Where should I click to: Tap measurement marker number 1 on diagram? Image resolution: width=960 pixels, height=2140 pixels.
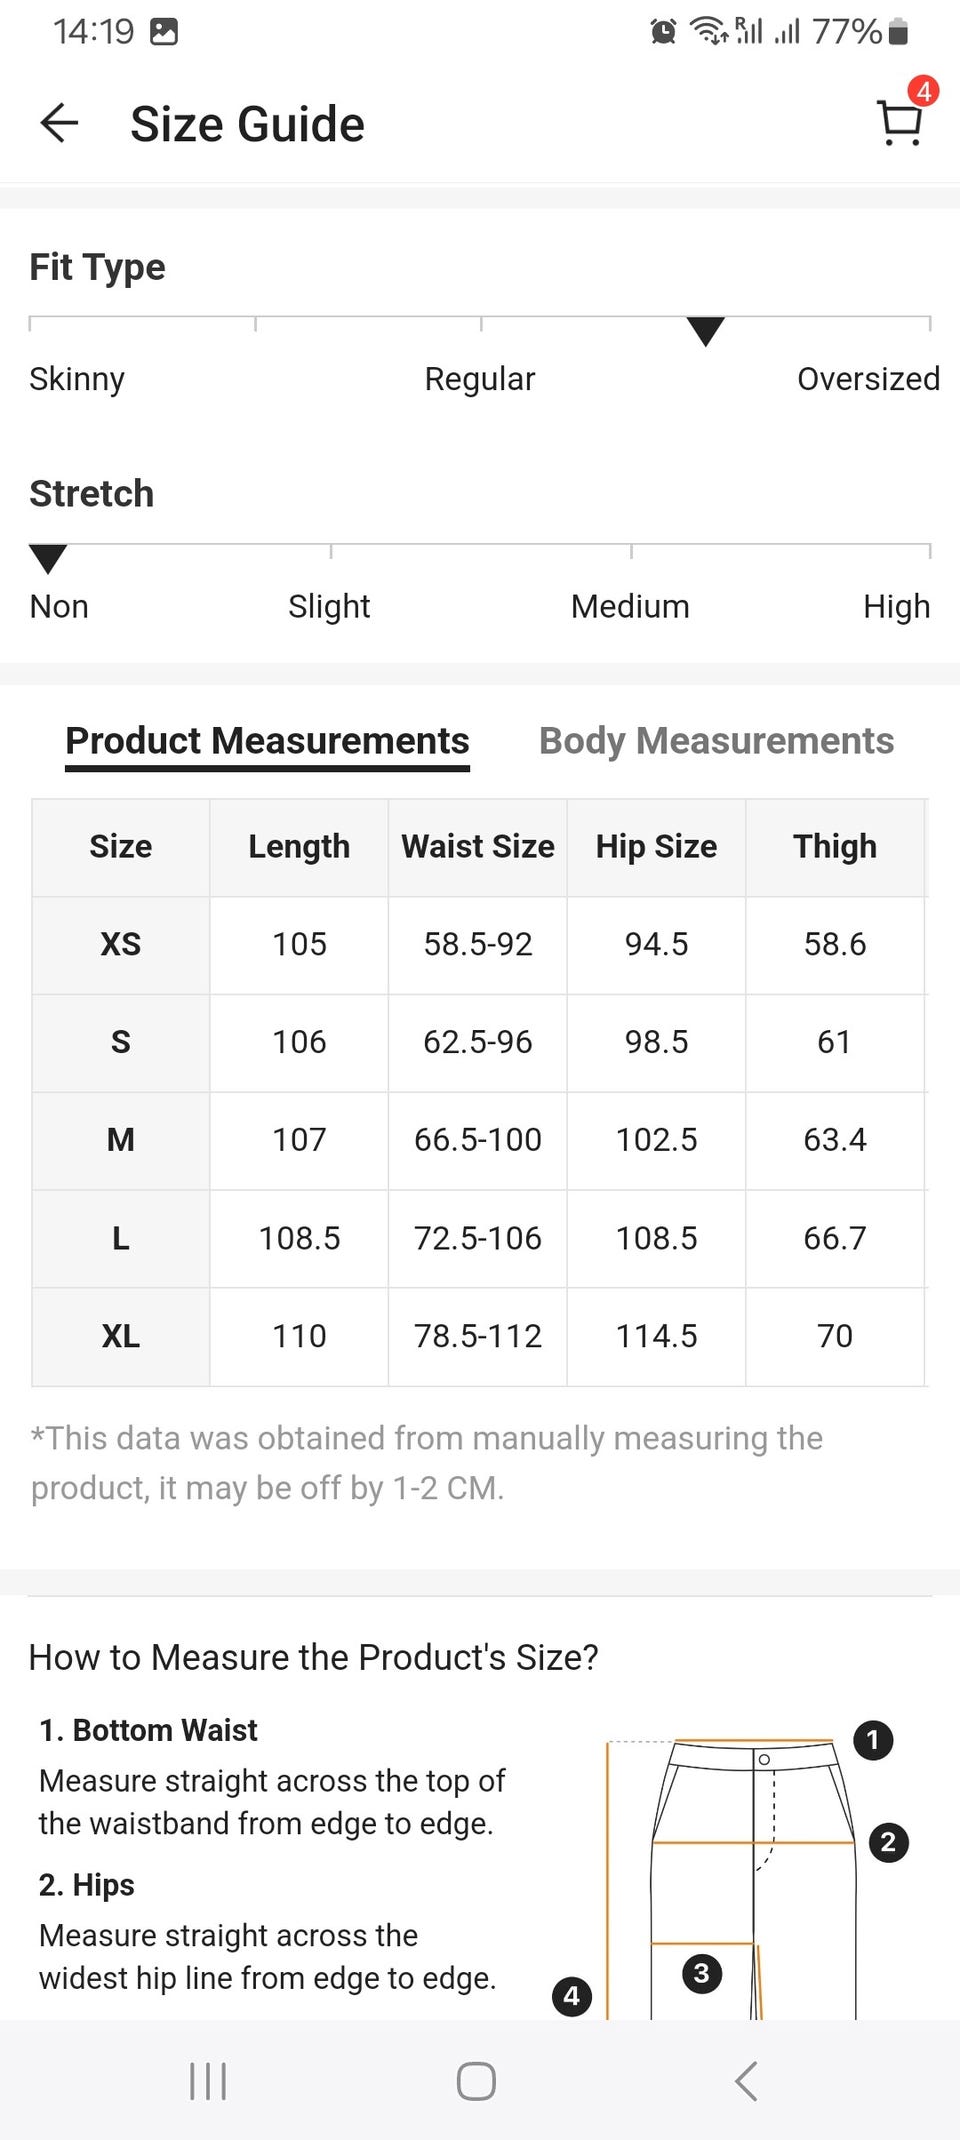pyautogui.click(x=872, y=1740)
